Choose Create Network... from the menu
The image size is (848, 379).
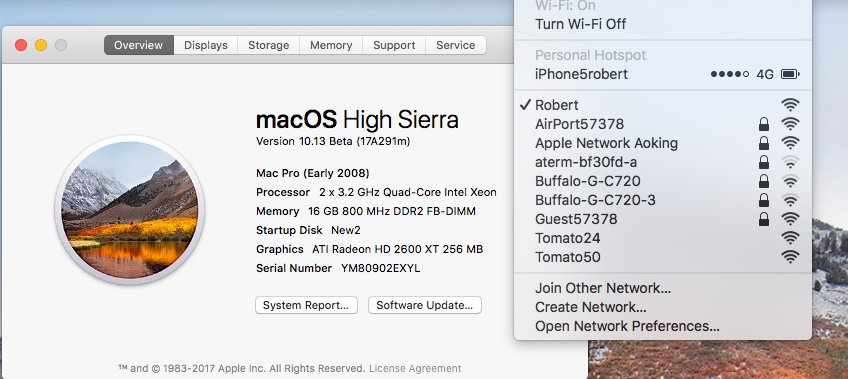(662, 307)
